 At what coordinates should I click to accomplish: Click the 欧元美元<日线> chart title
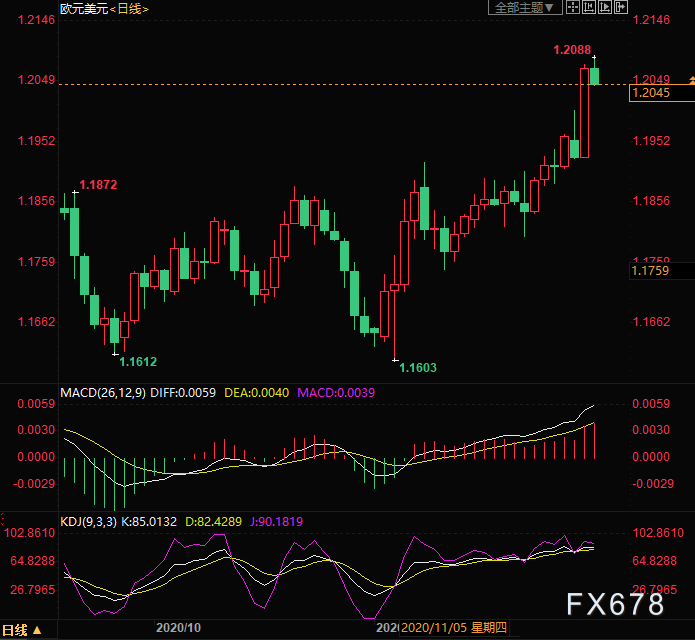click(x=103, y=8)
